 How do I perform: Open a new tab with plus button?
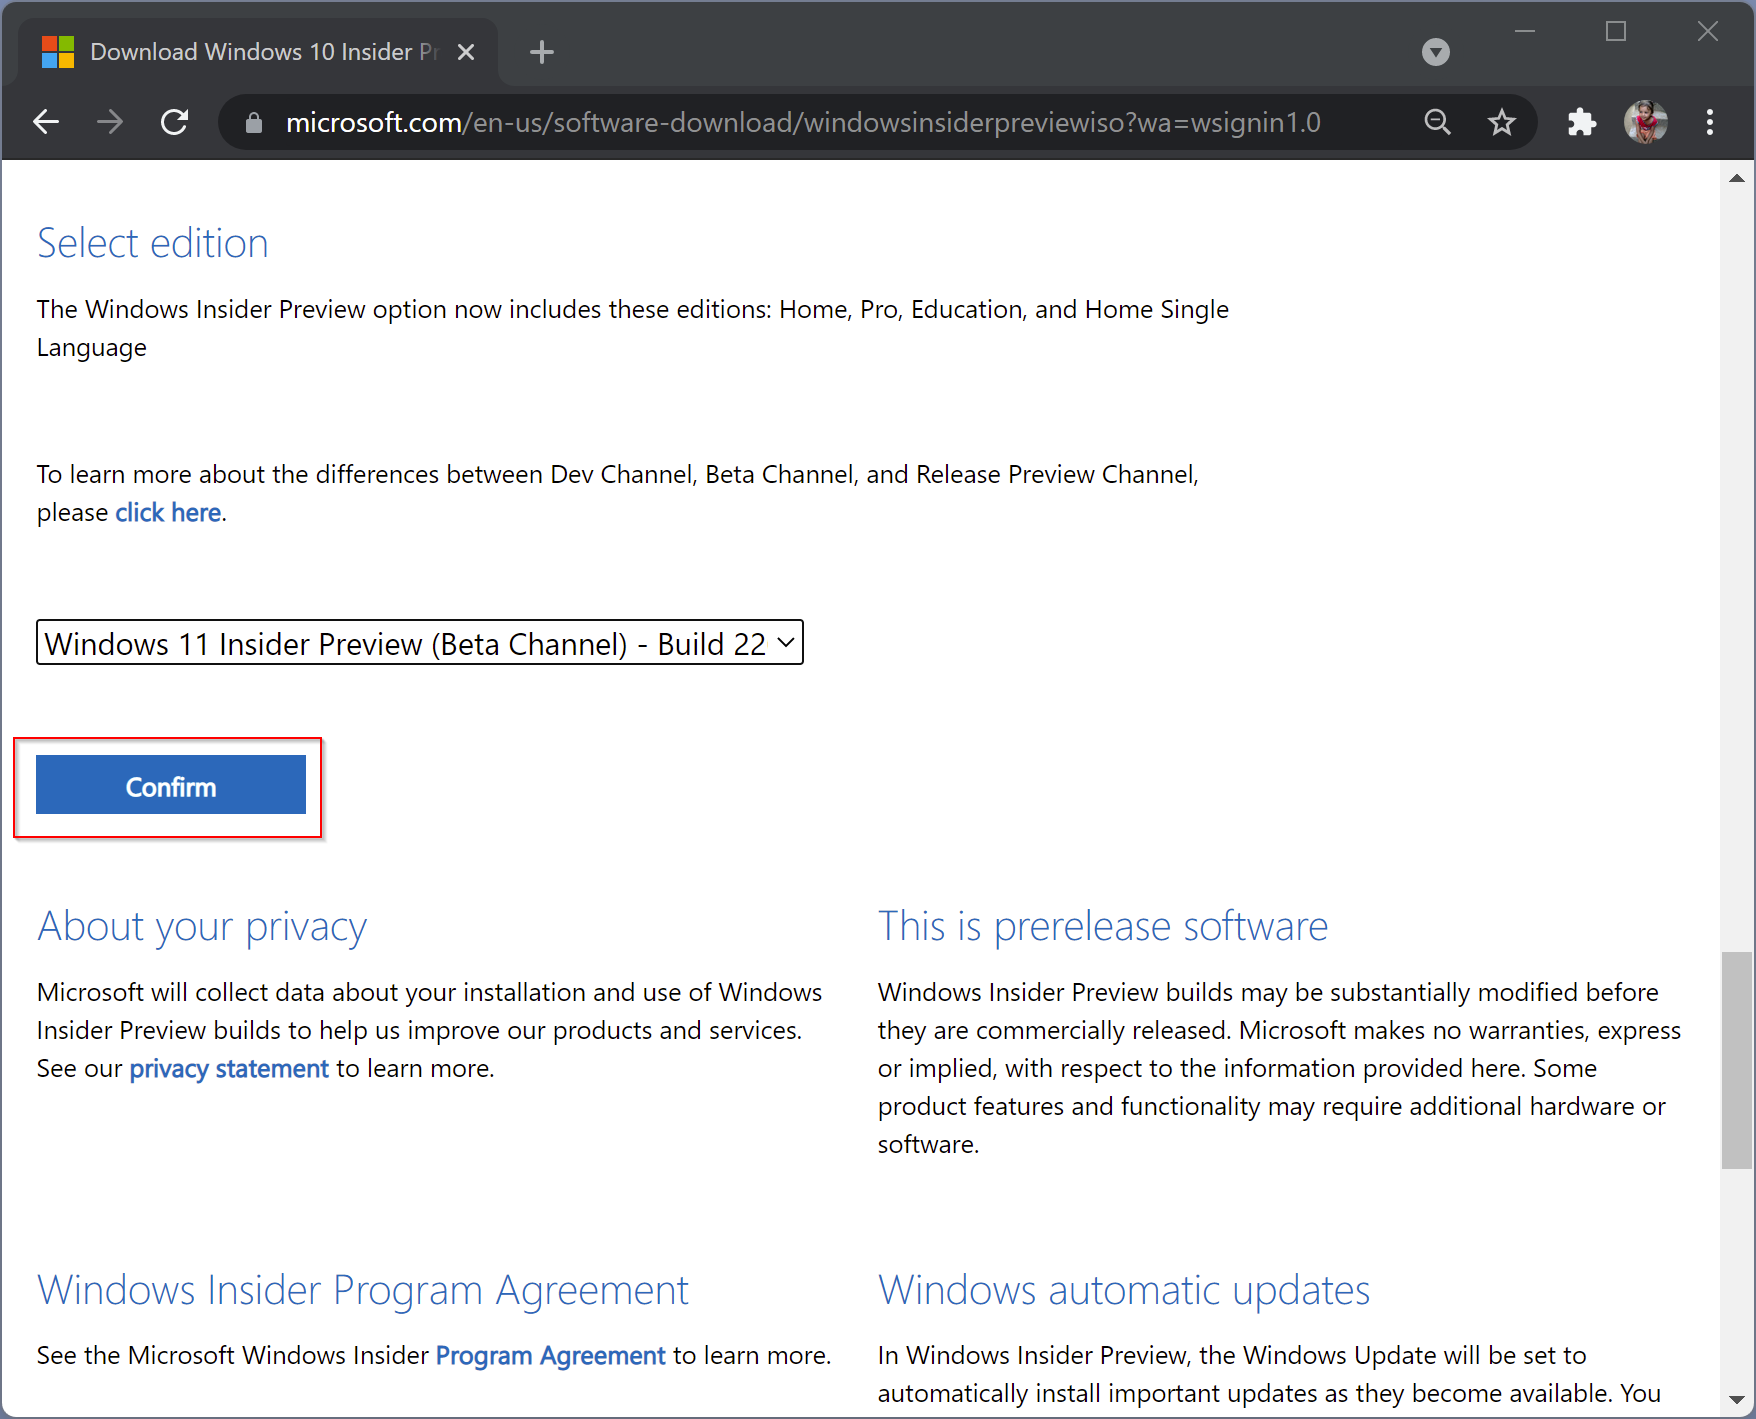[542, 52]
